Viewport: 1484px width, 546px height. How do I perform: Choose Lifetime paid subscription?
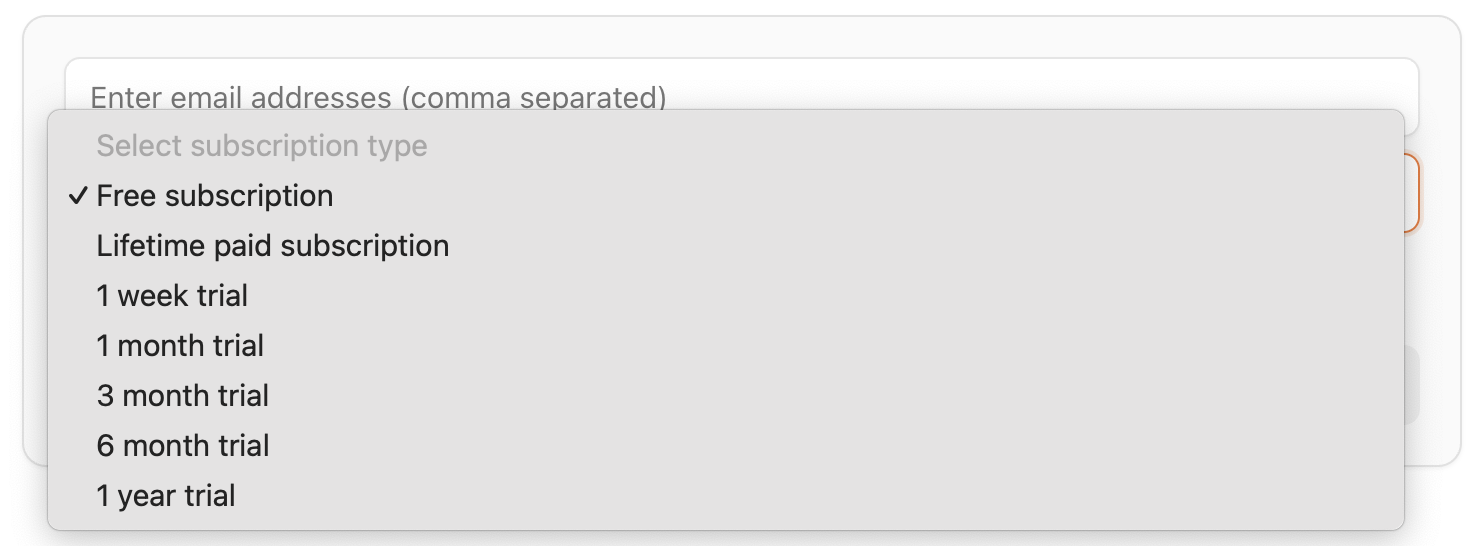coord(272,246)
